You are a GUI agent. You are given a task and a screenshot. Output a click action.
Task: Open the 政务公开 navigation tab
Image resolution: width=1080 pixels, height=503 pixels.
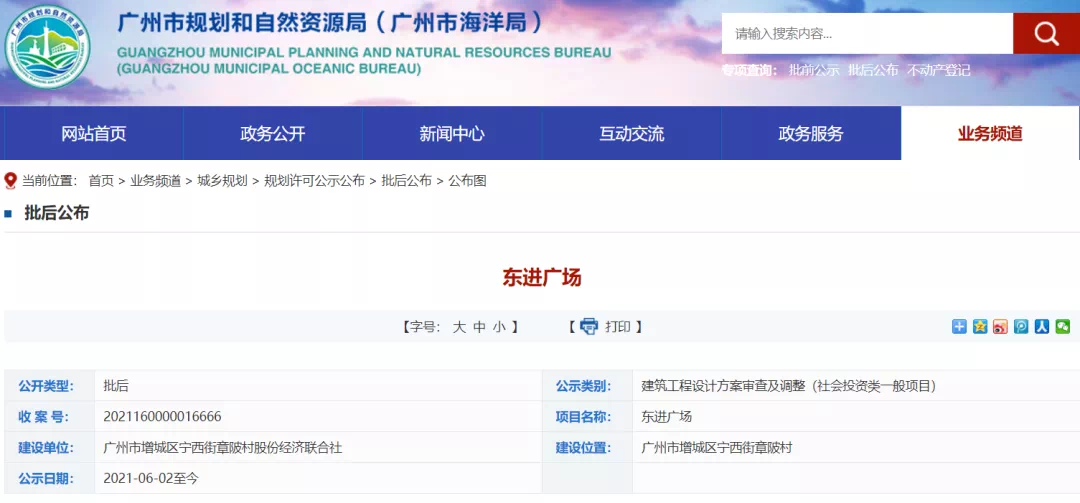(272, 134)
